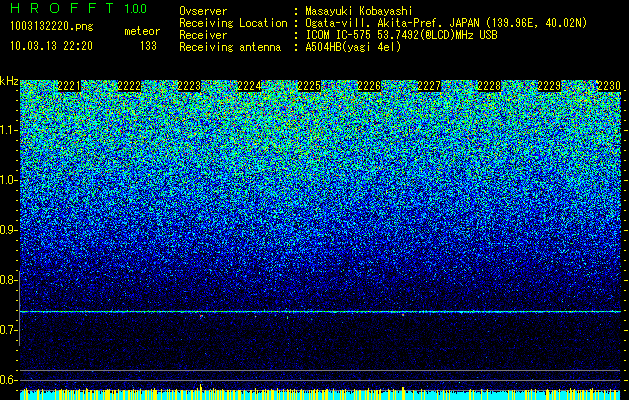Click the 2228 time marker
Screen dimensions: 629x400
489,86
